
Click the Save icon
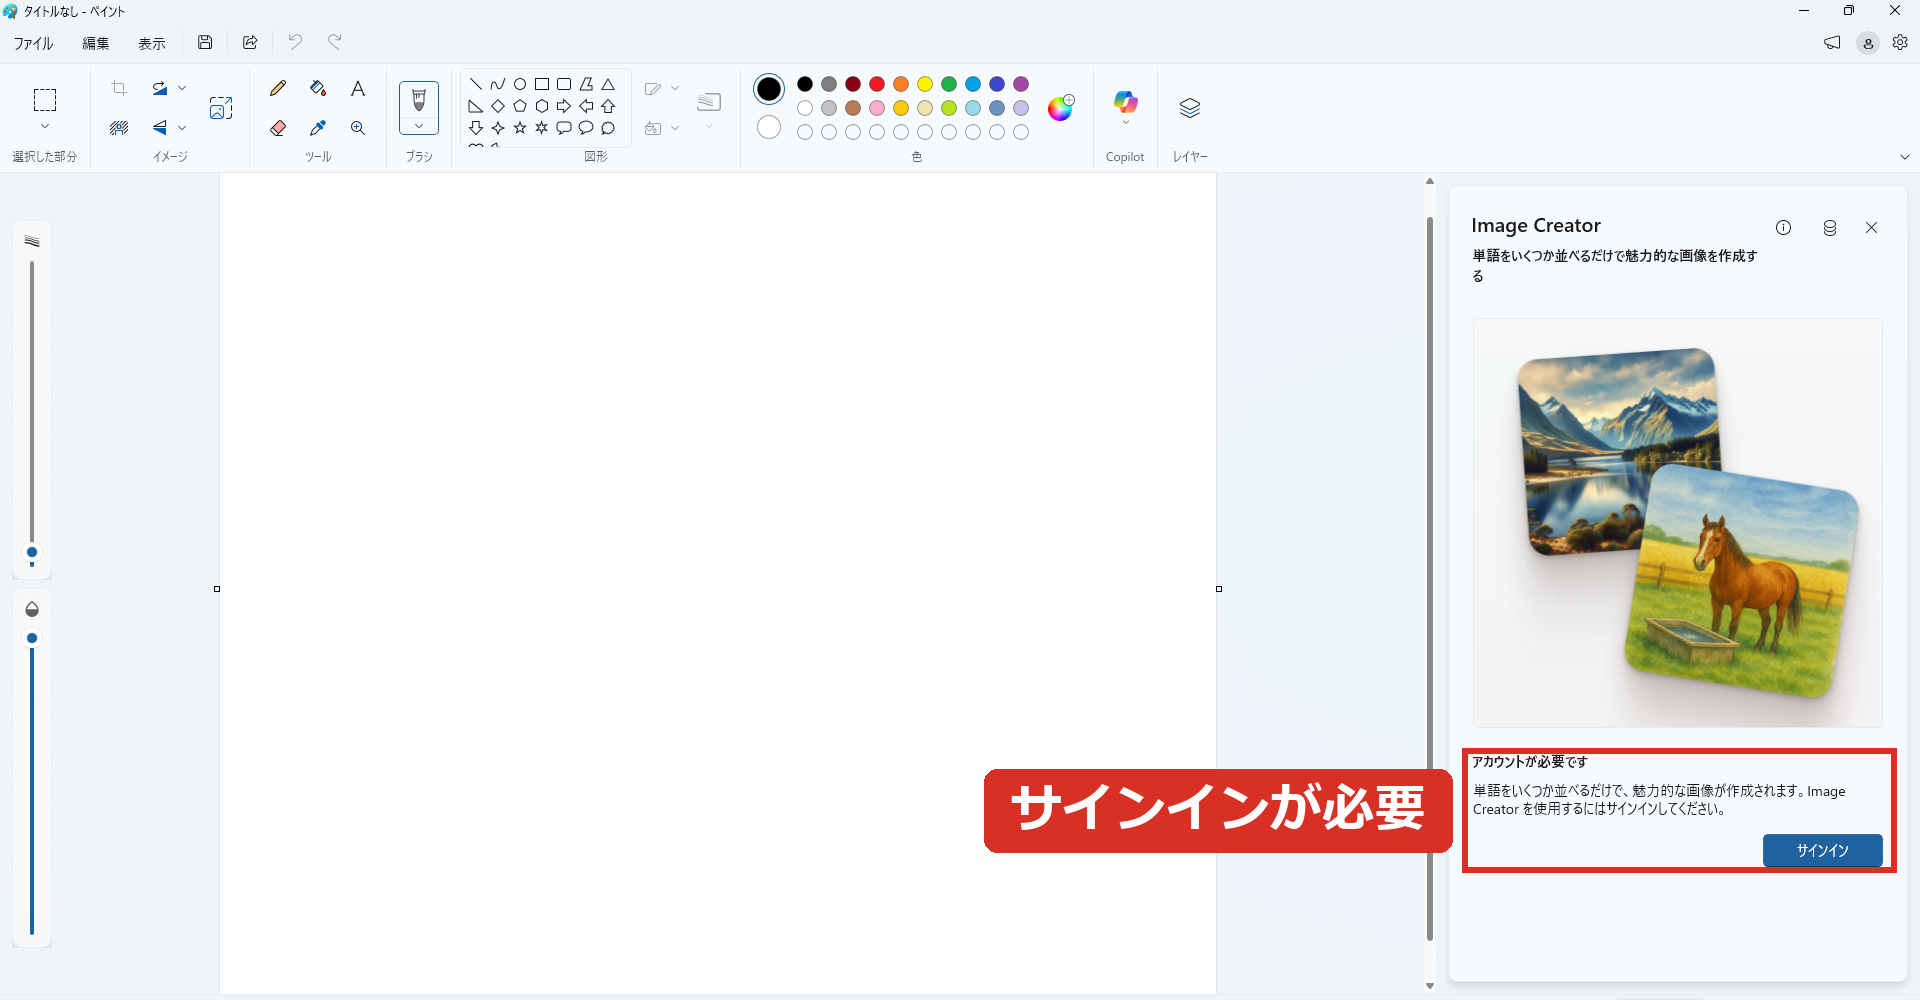point(205,42)
